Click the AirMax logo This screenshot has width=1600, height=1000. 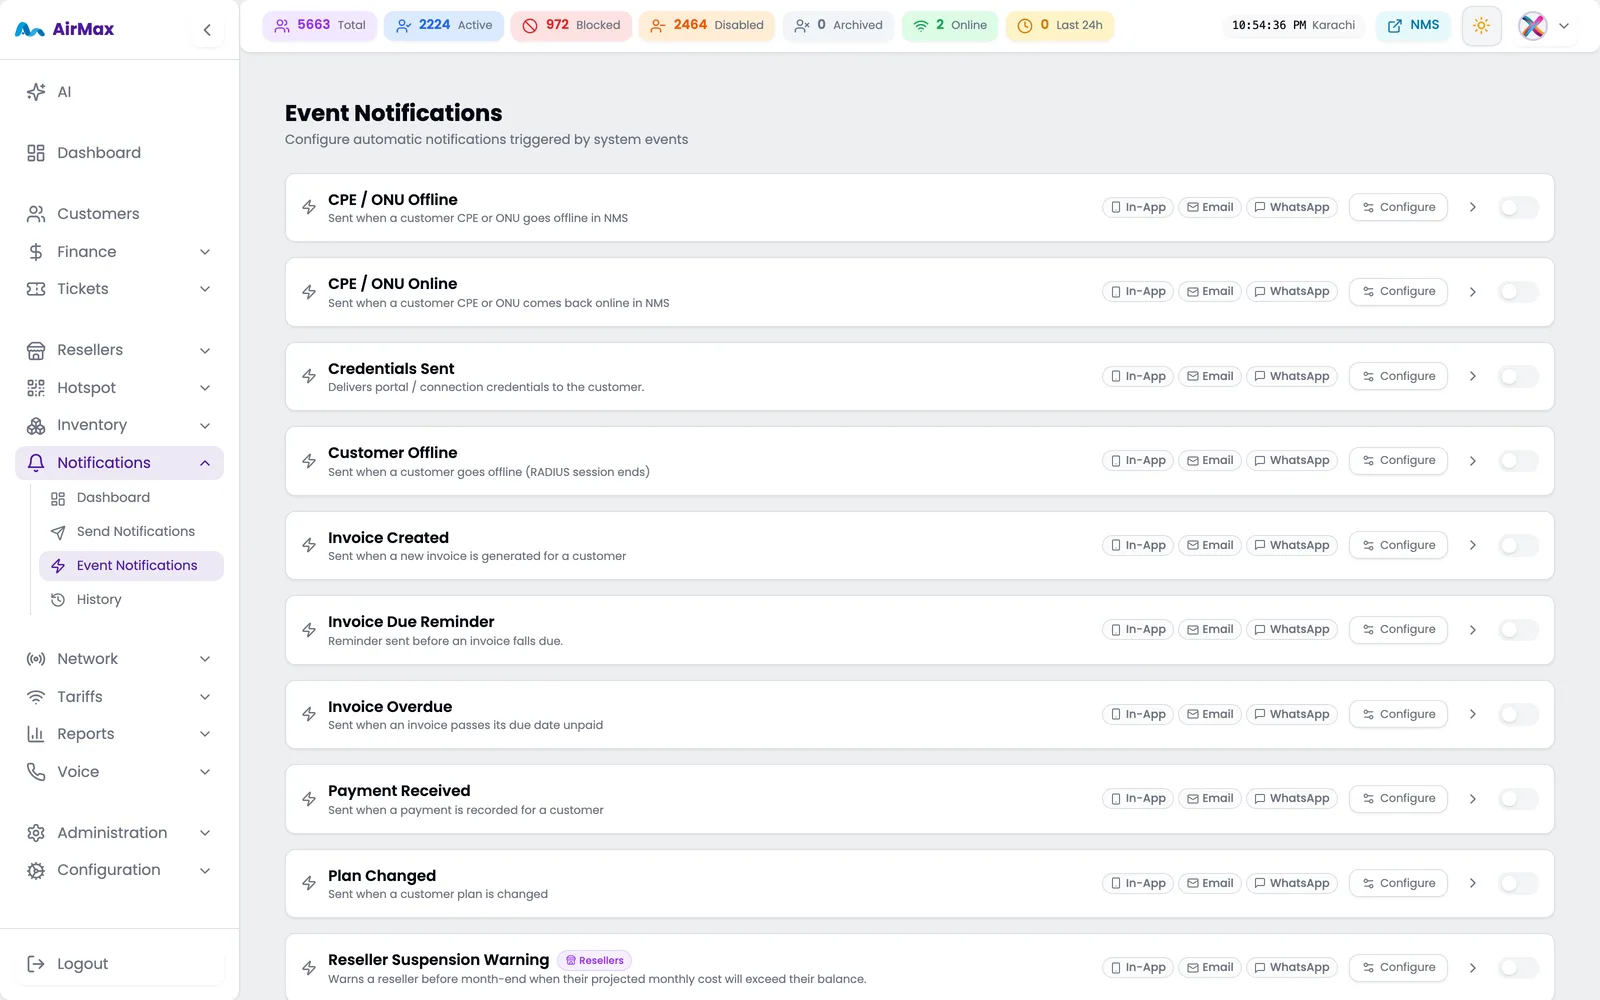tap(65, 29)
